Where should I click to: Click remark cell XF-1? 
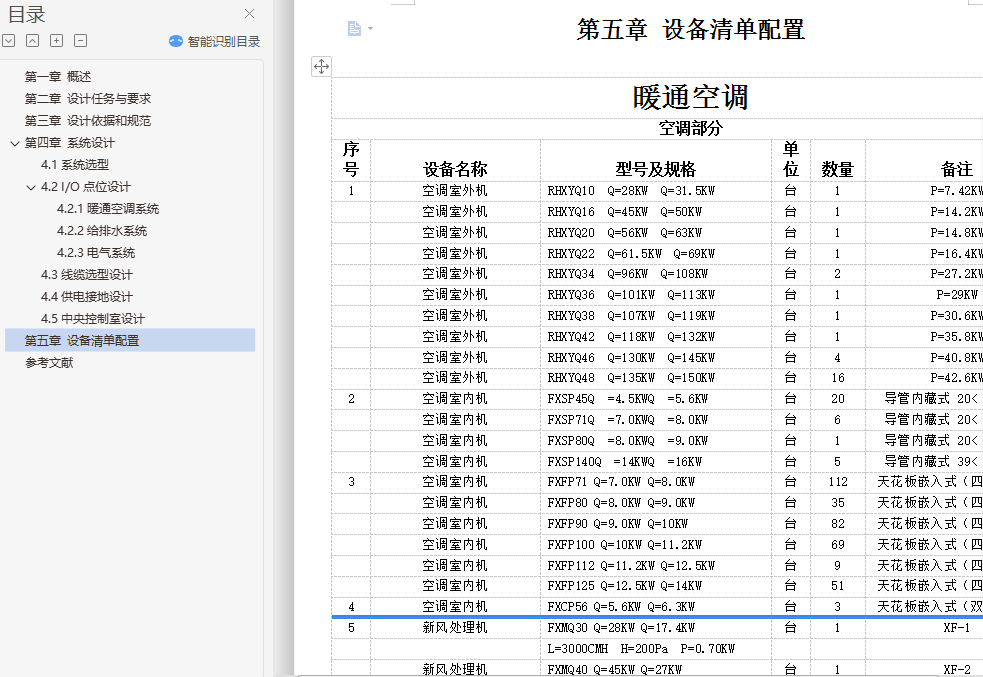point(957,627)
